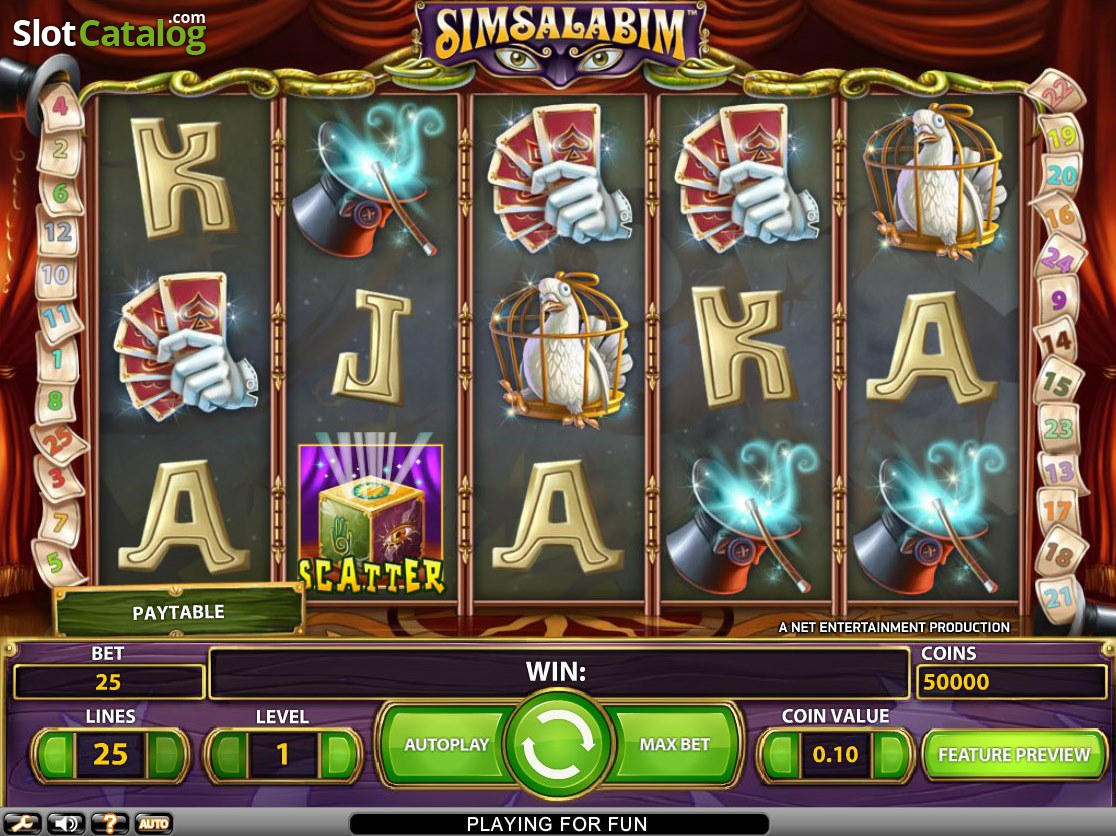Screen dimensions: 1116x836
Task: Toggle the AUTO button in bottom bar
Action: [x=153, y=823]
